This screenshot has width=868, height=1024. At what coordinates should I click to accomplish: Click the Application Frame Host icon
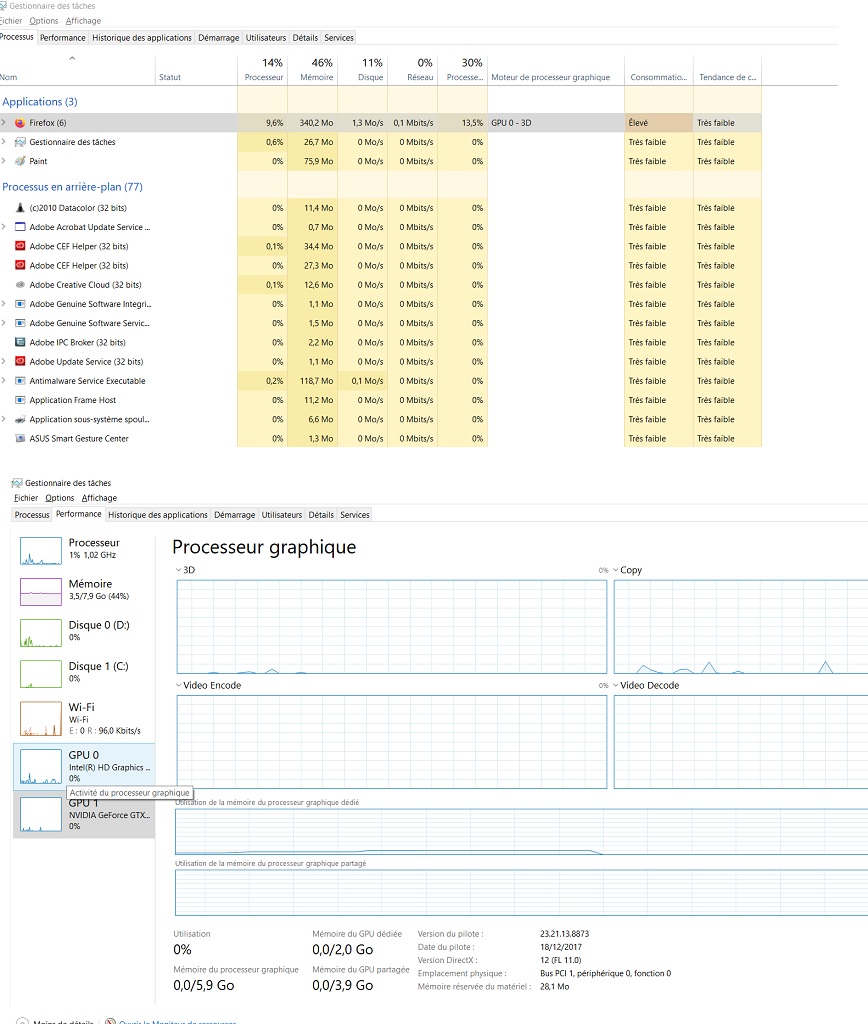[x=20, y=400]
